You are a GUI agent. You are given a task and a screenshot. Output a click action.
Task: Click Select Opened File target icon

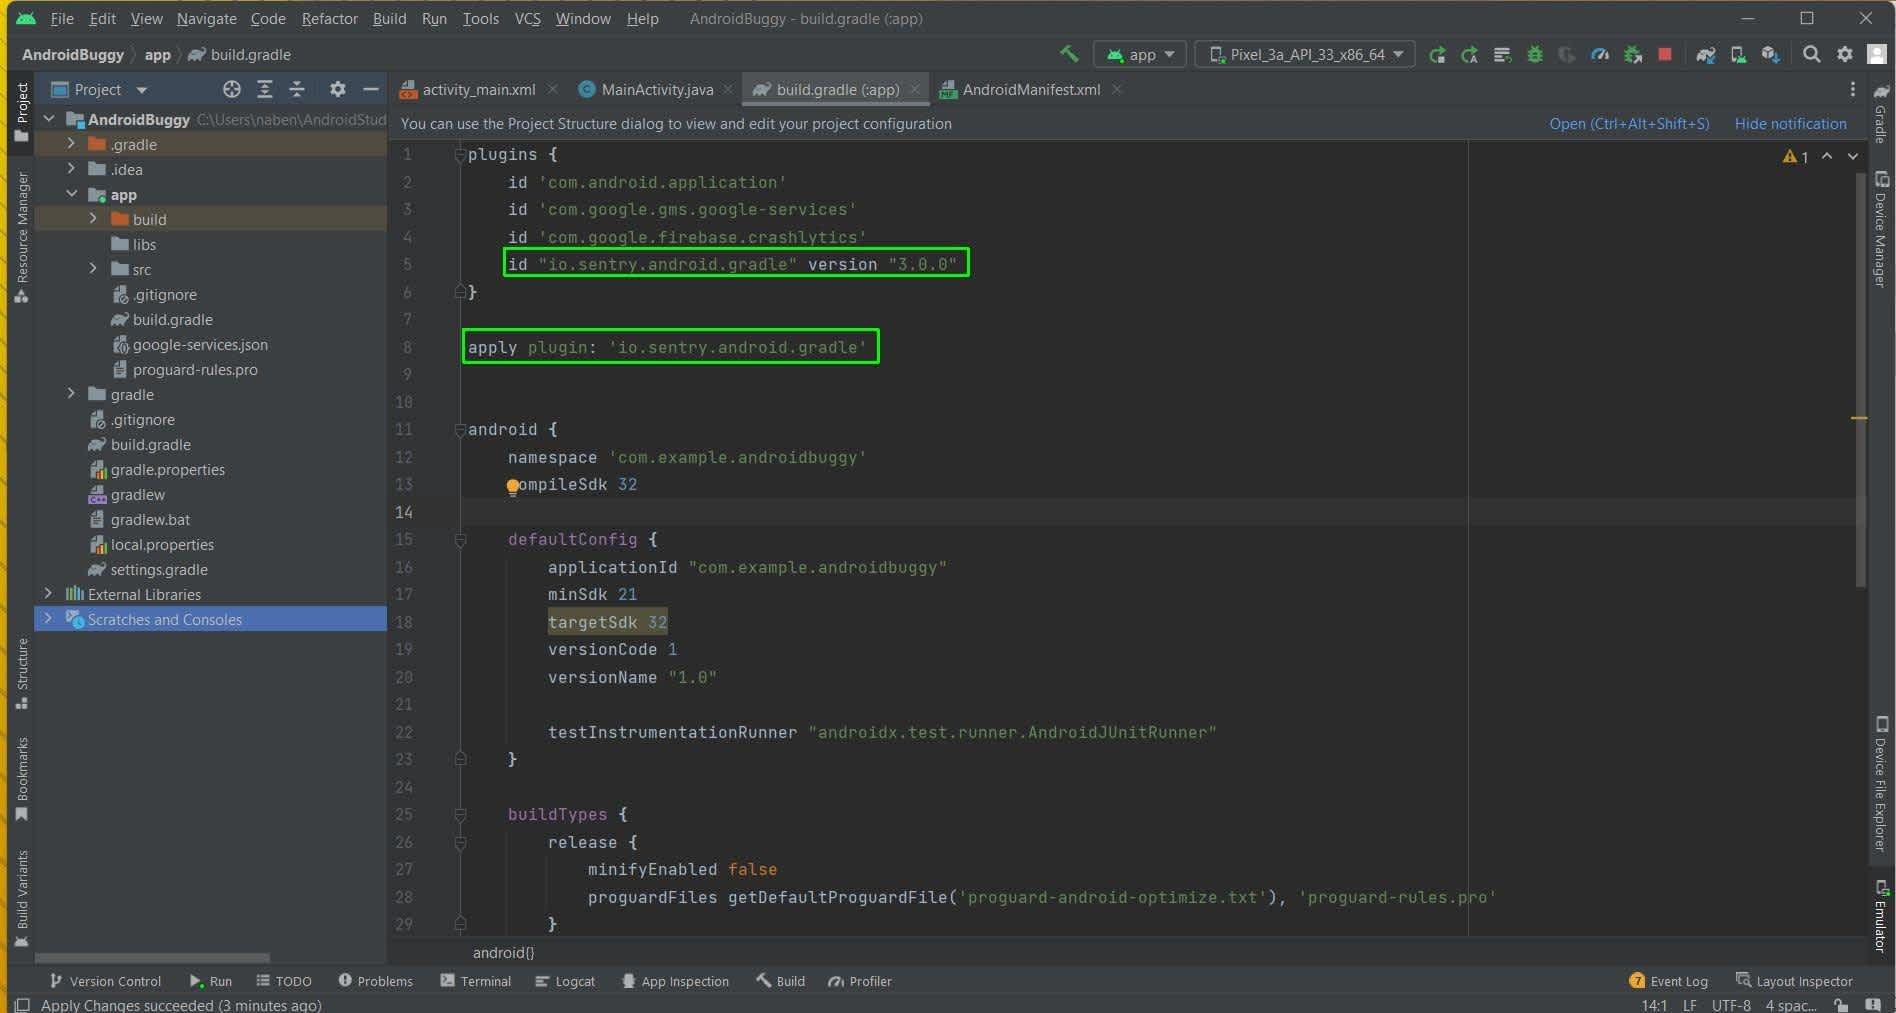(232, 89)
